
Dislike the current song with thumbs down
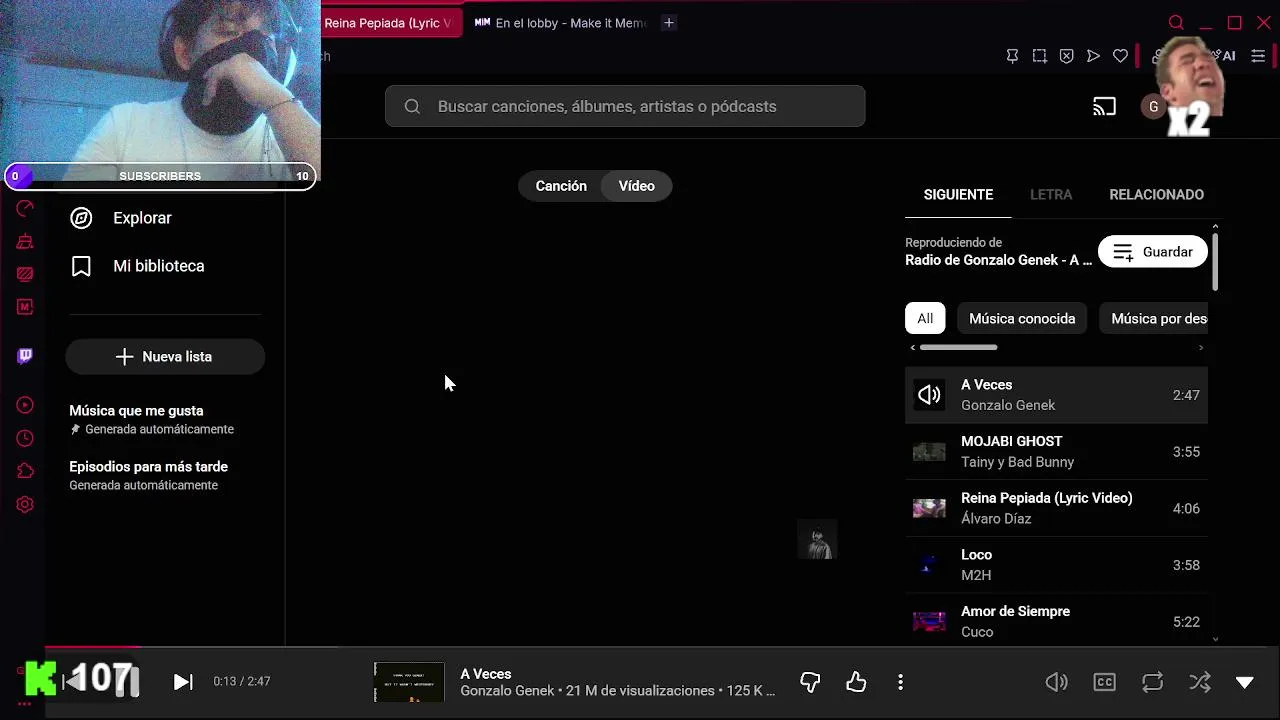coord(810,682)
